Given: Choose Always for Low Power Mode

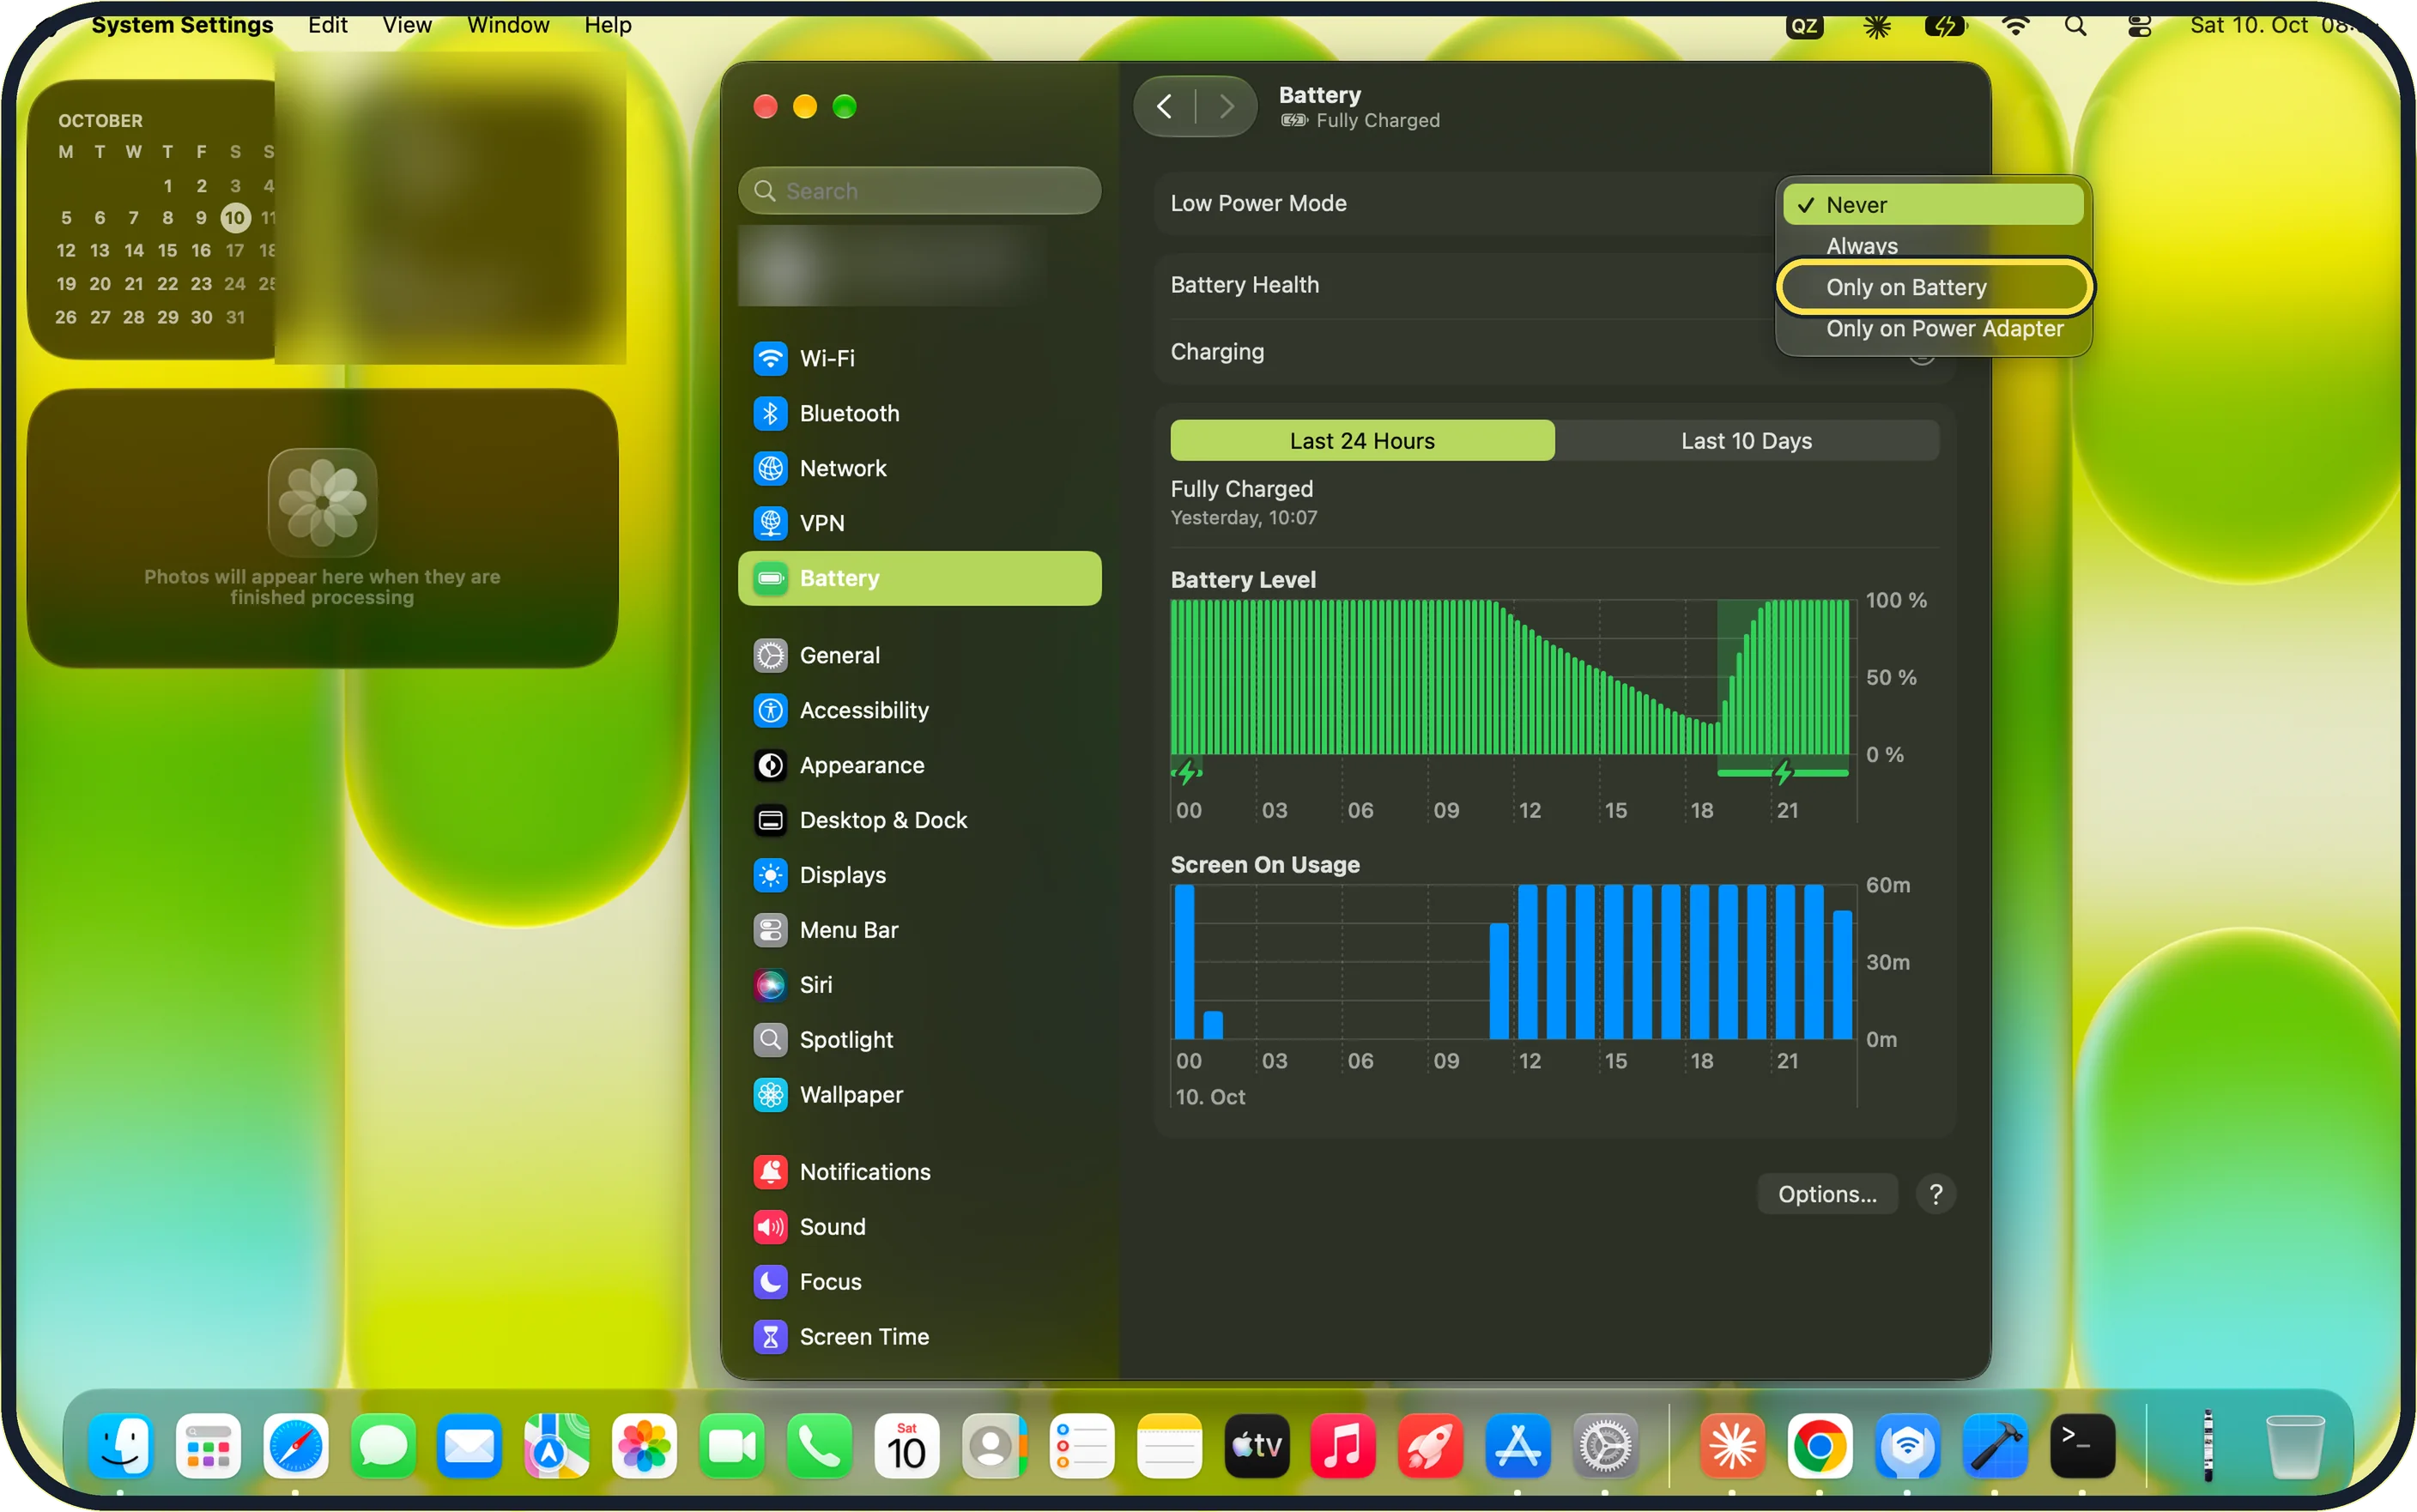Looking at the screenshot, I should (x=1932, y=246).
